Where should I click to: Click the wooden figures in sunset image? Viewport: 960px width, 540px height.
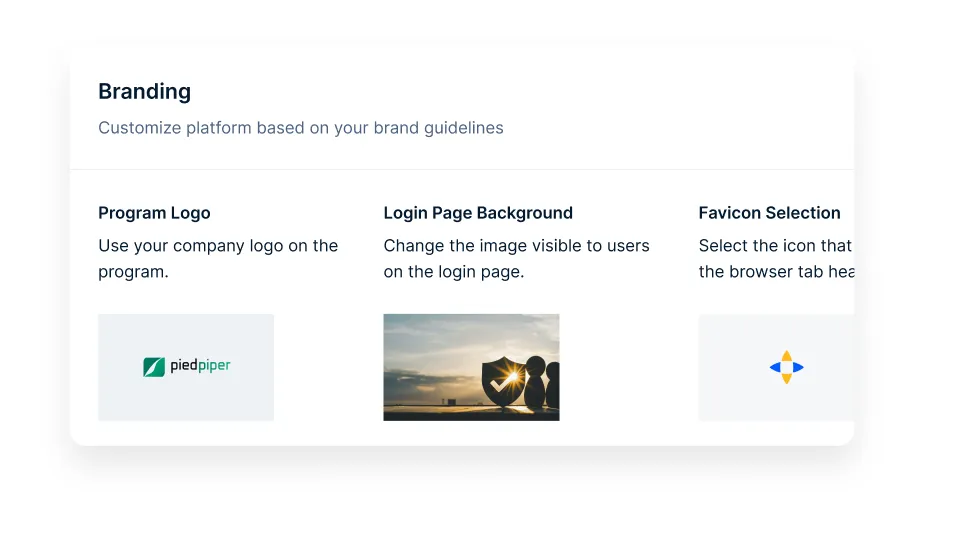tap(542, 383)
